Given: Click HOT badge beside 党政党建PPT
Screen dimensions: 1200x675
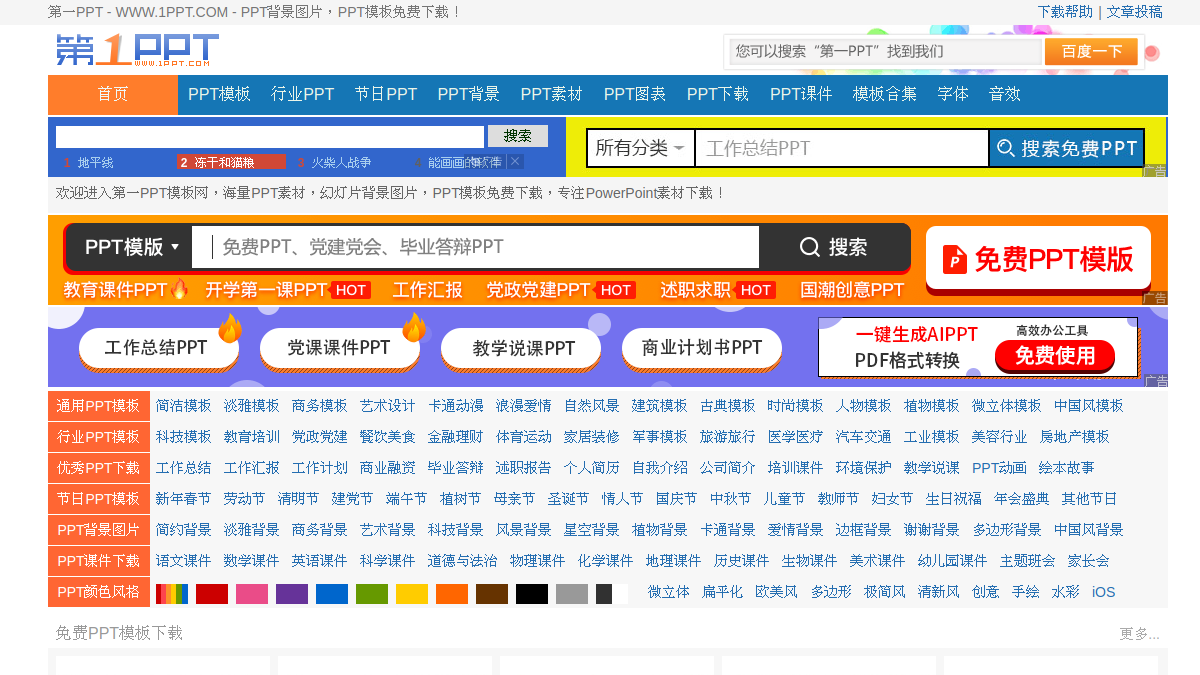Looking at the screenshot, I should click(615, 290).
